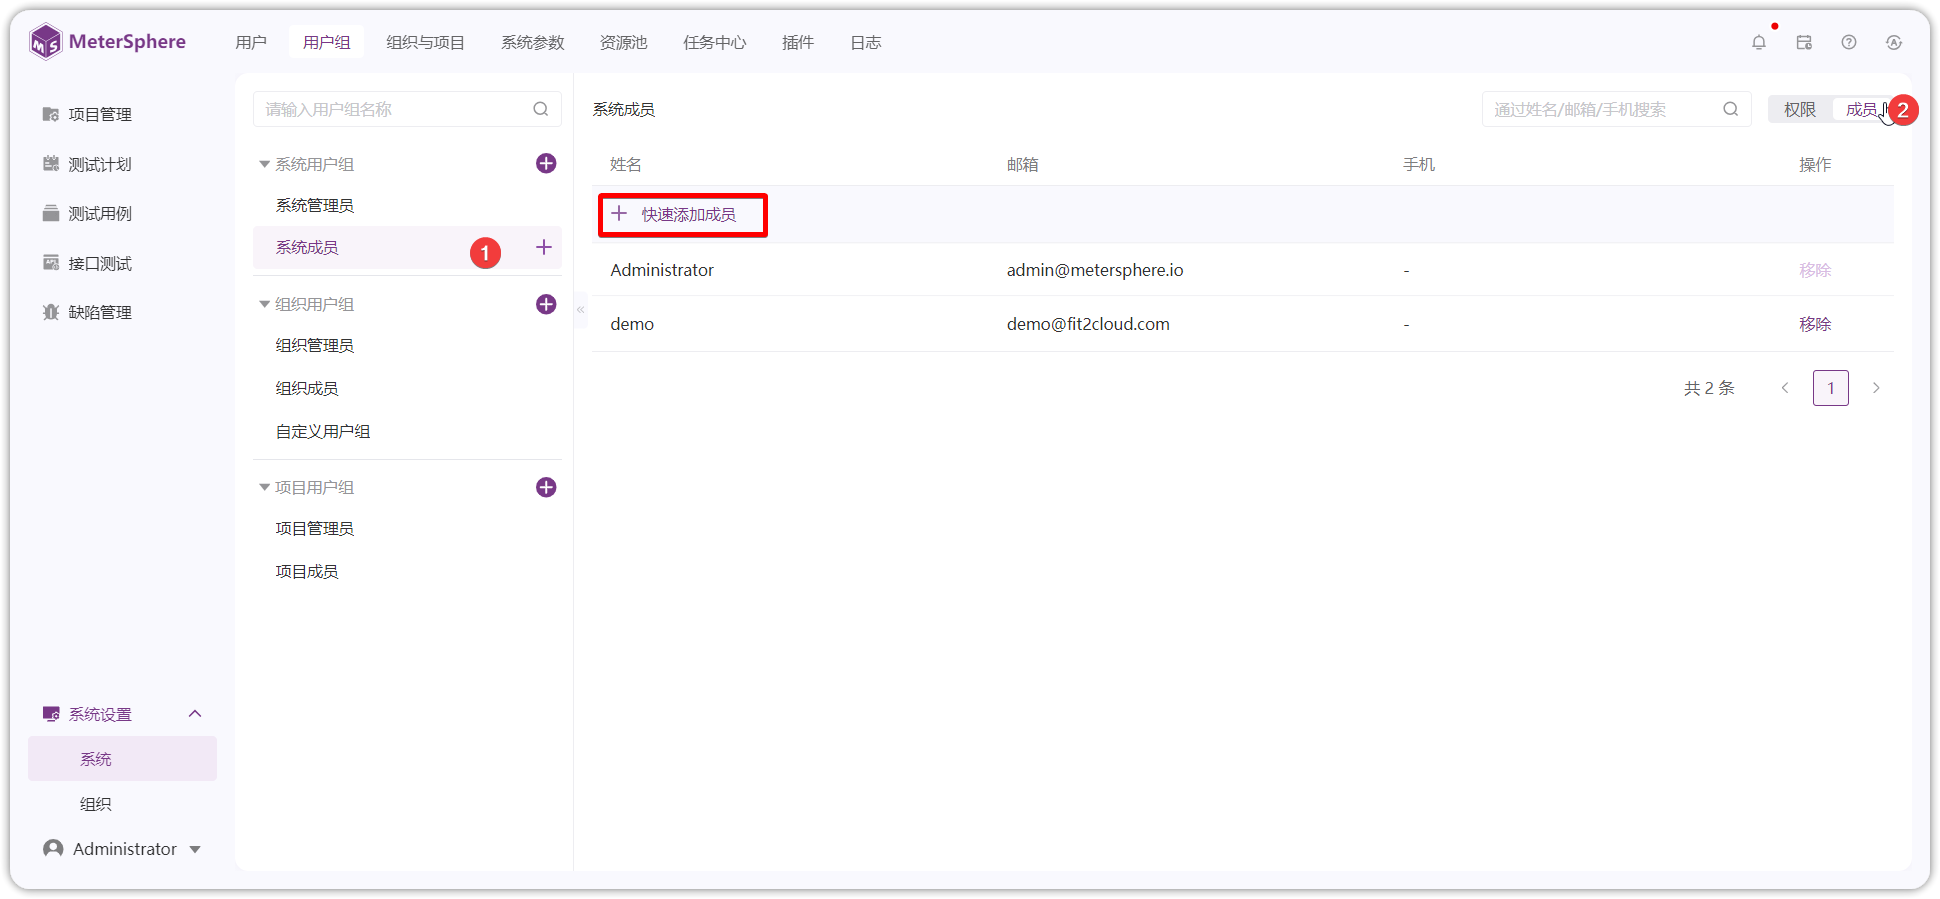1940x899 pixels.
Task: Click the user profile icon in header
Action: coord(1894,42)
